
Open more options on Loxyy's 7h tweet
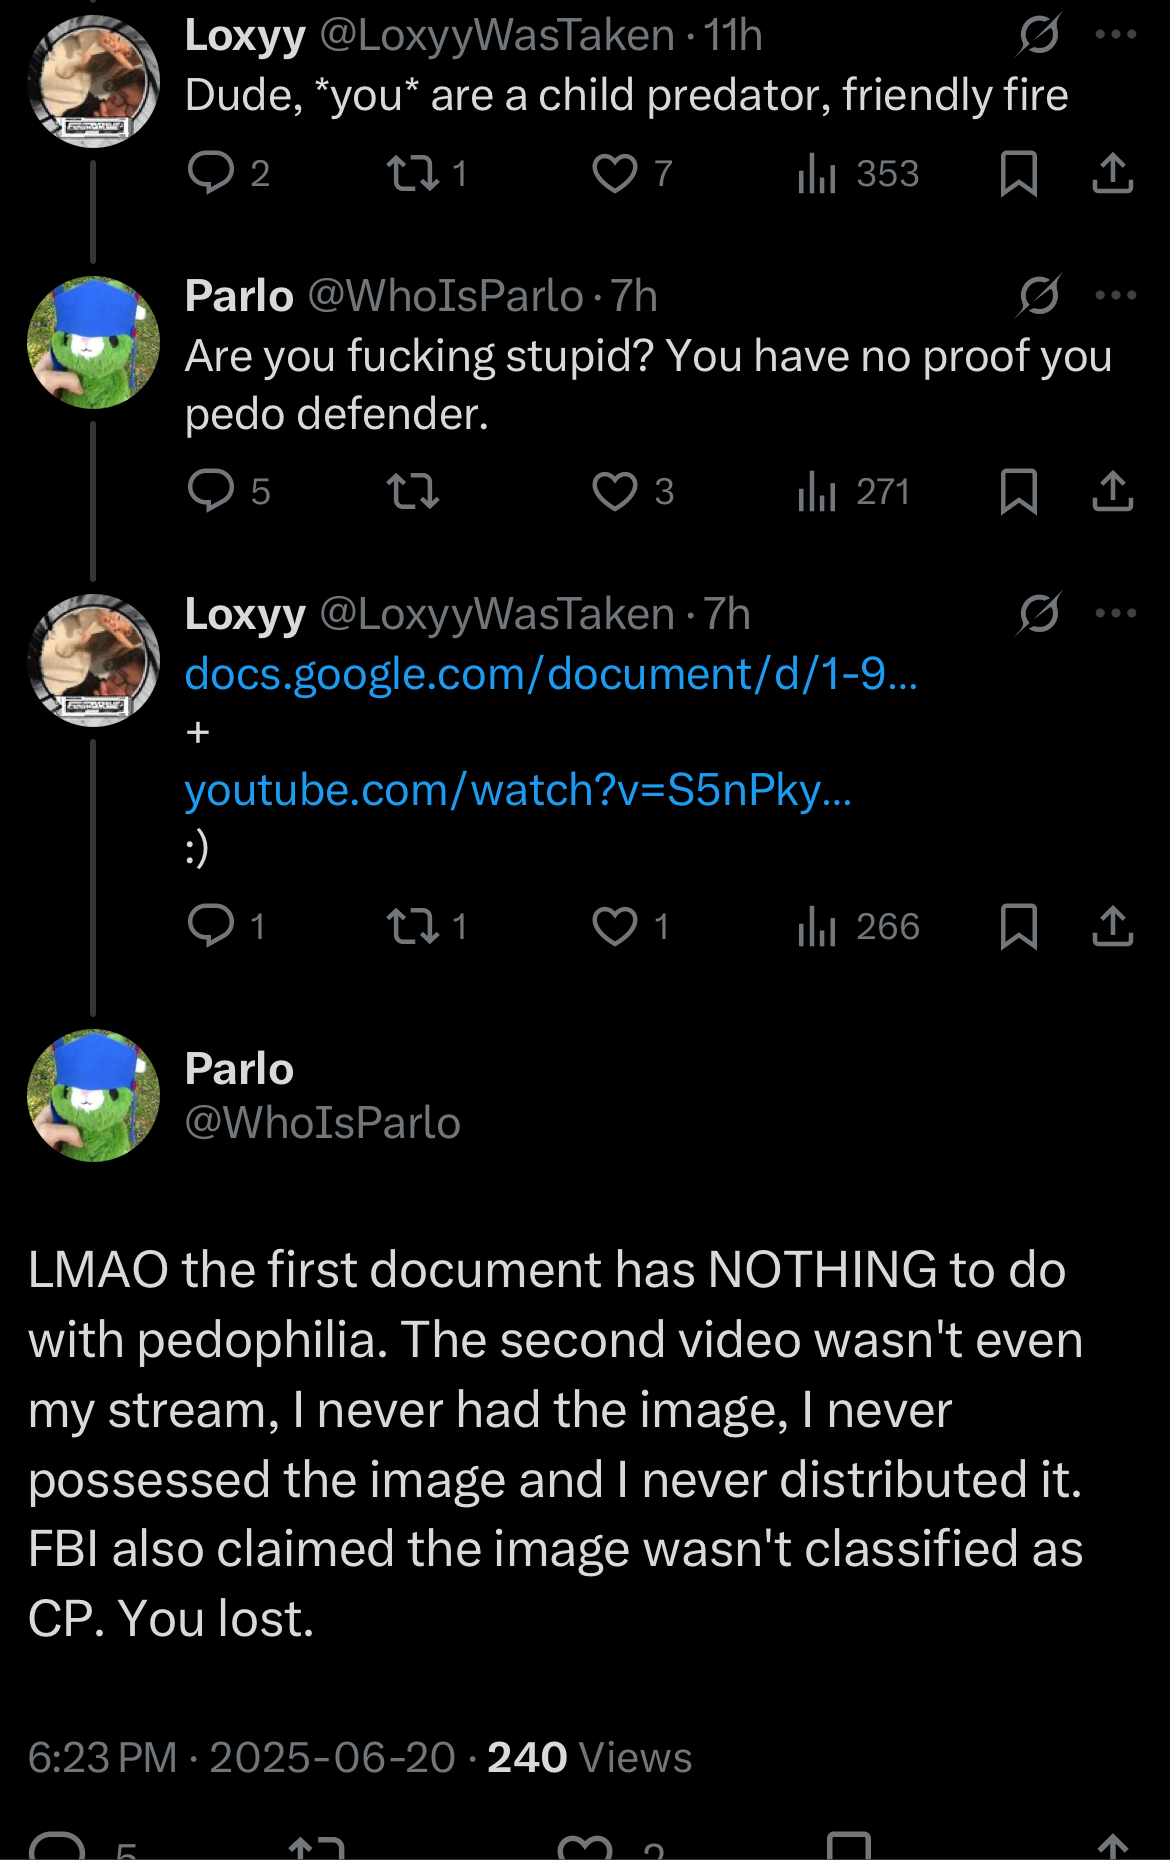pyautogui.click(x=1116, y=613)
